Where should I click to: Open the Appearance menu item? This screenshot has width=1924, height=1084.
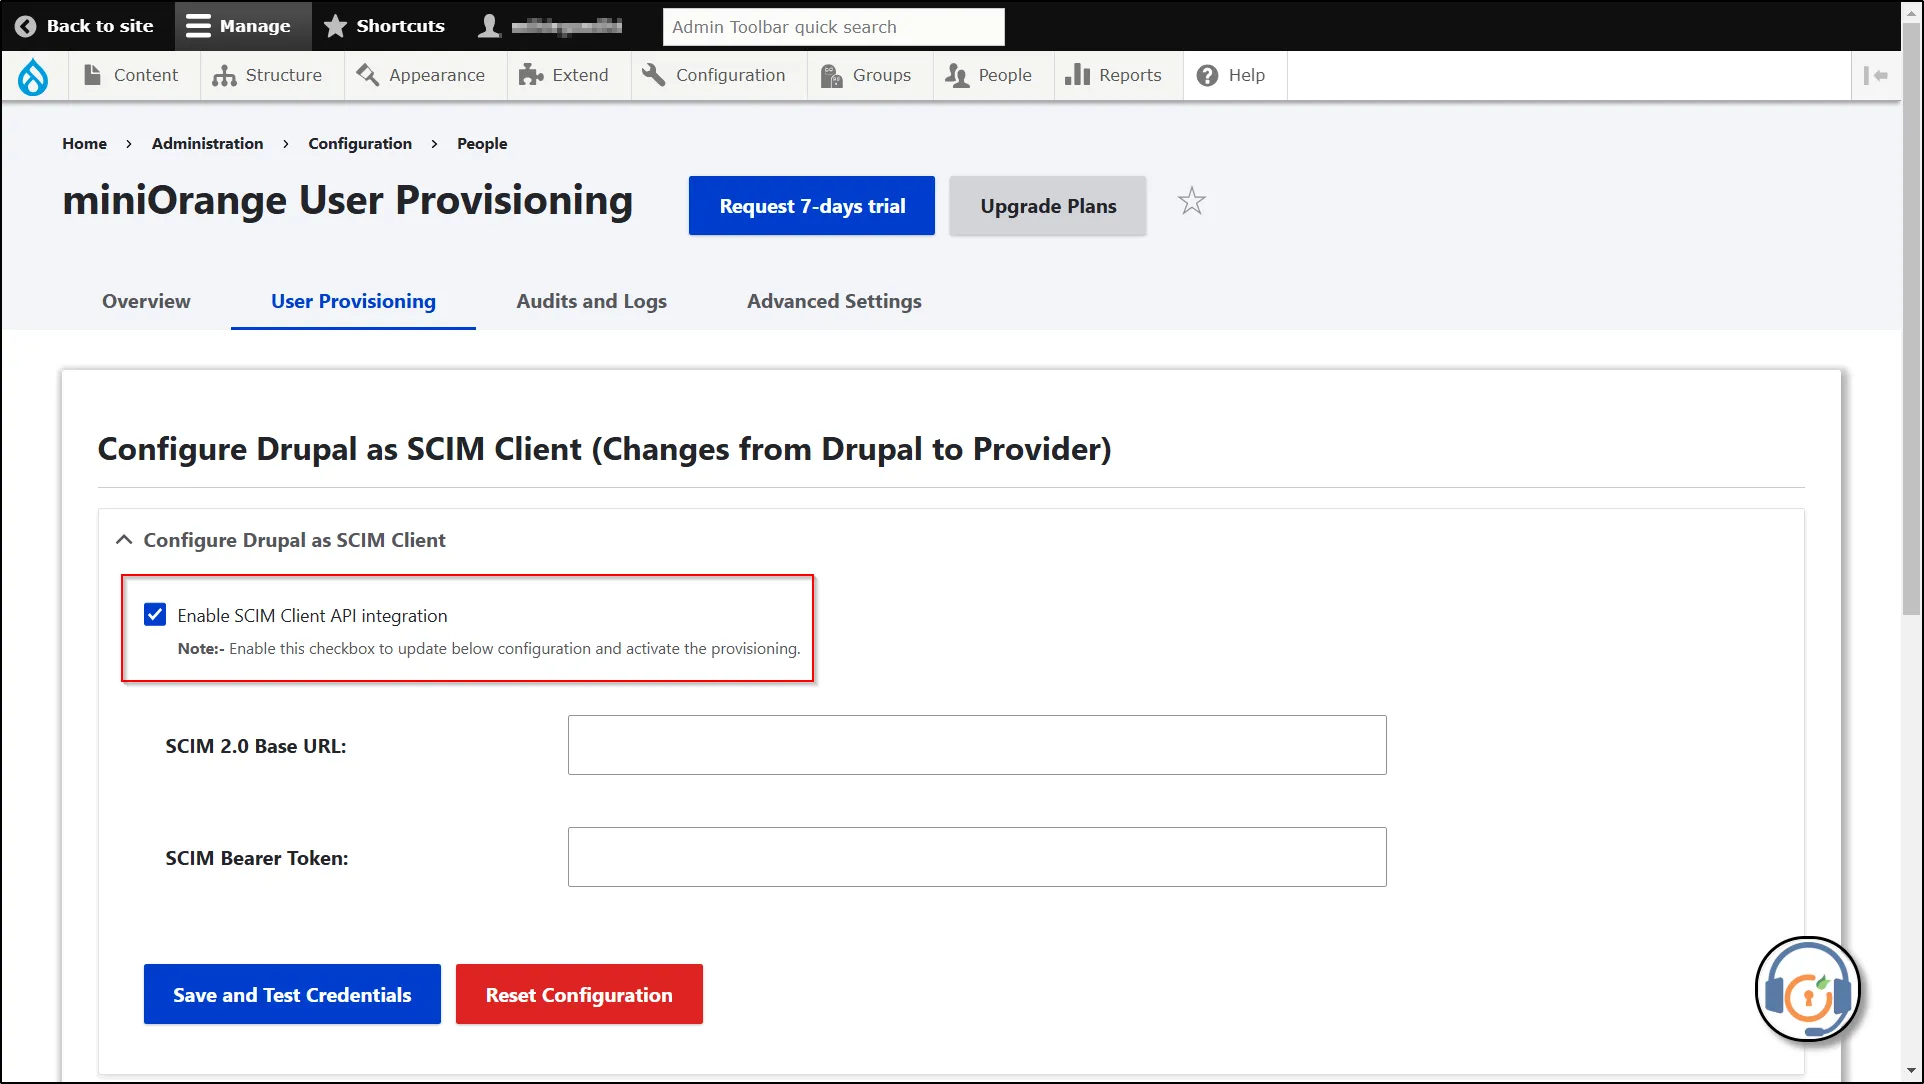pos(425,75)
